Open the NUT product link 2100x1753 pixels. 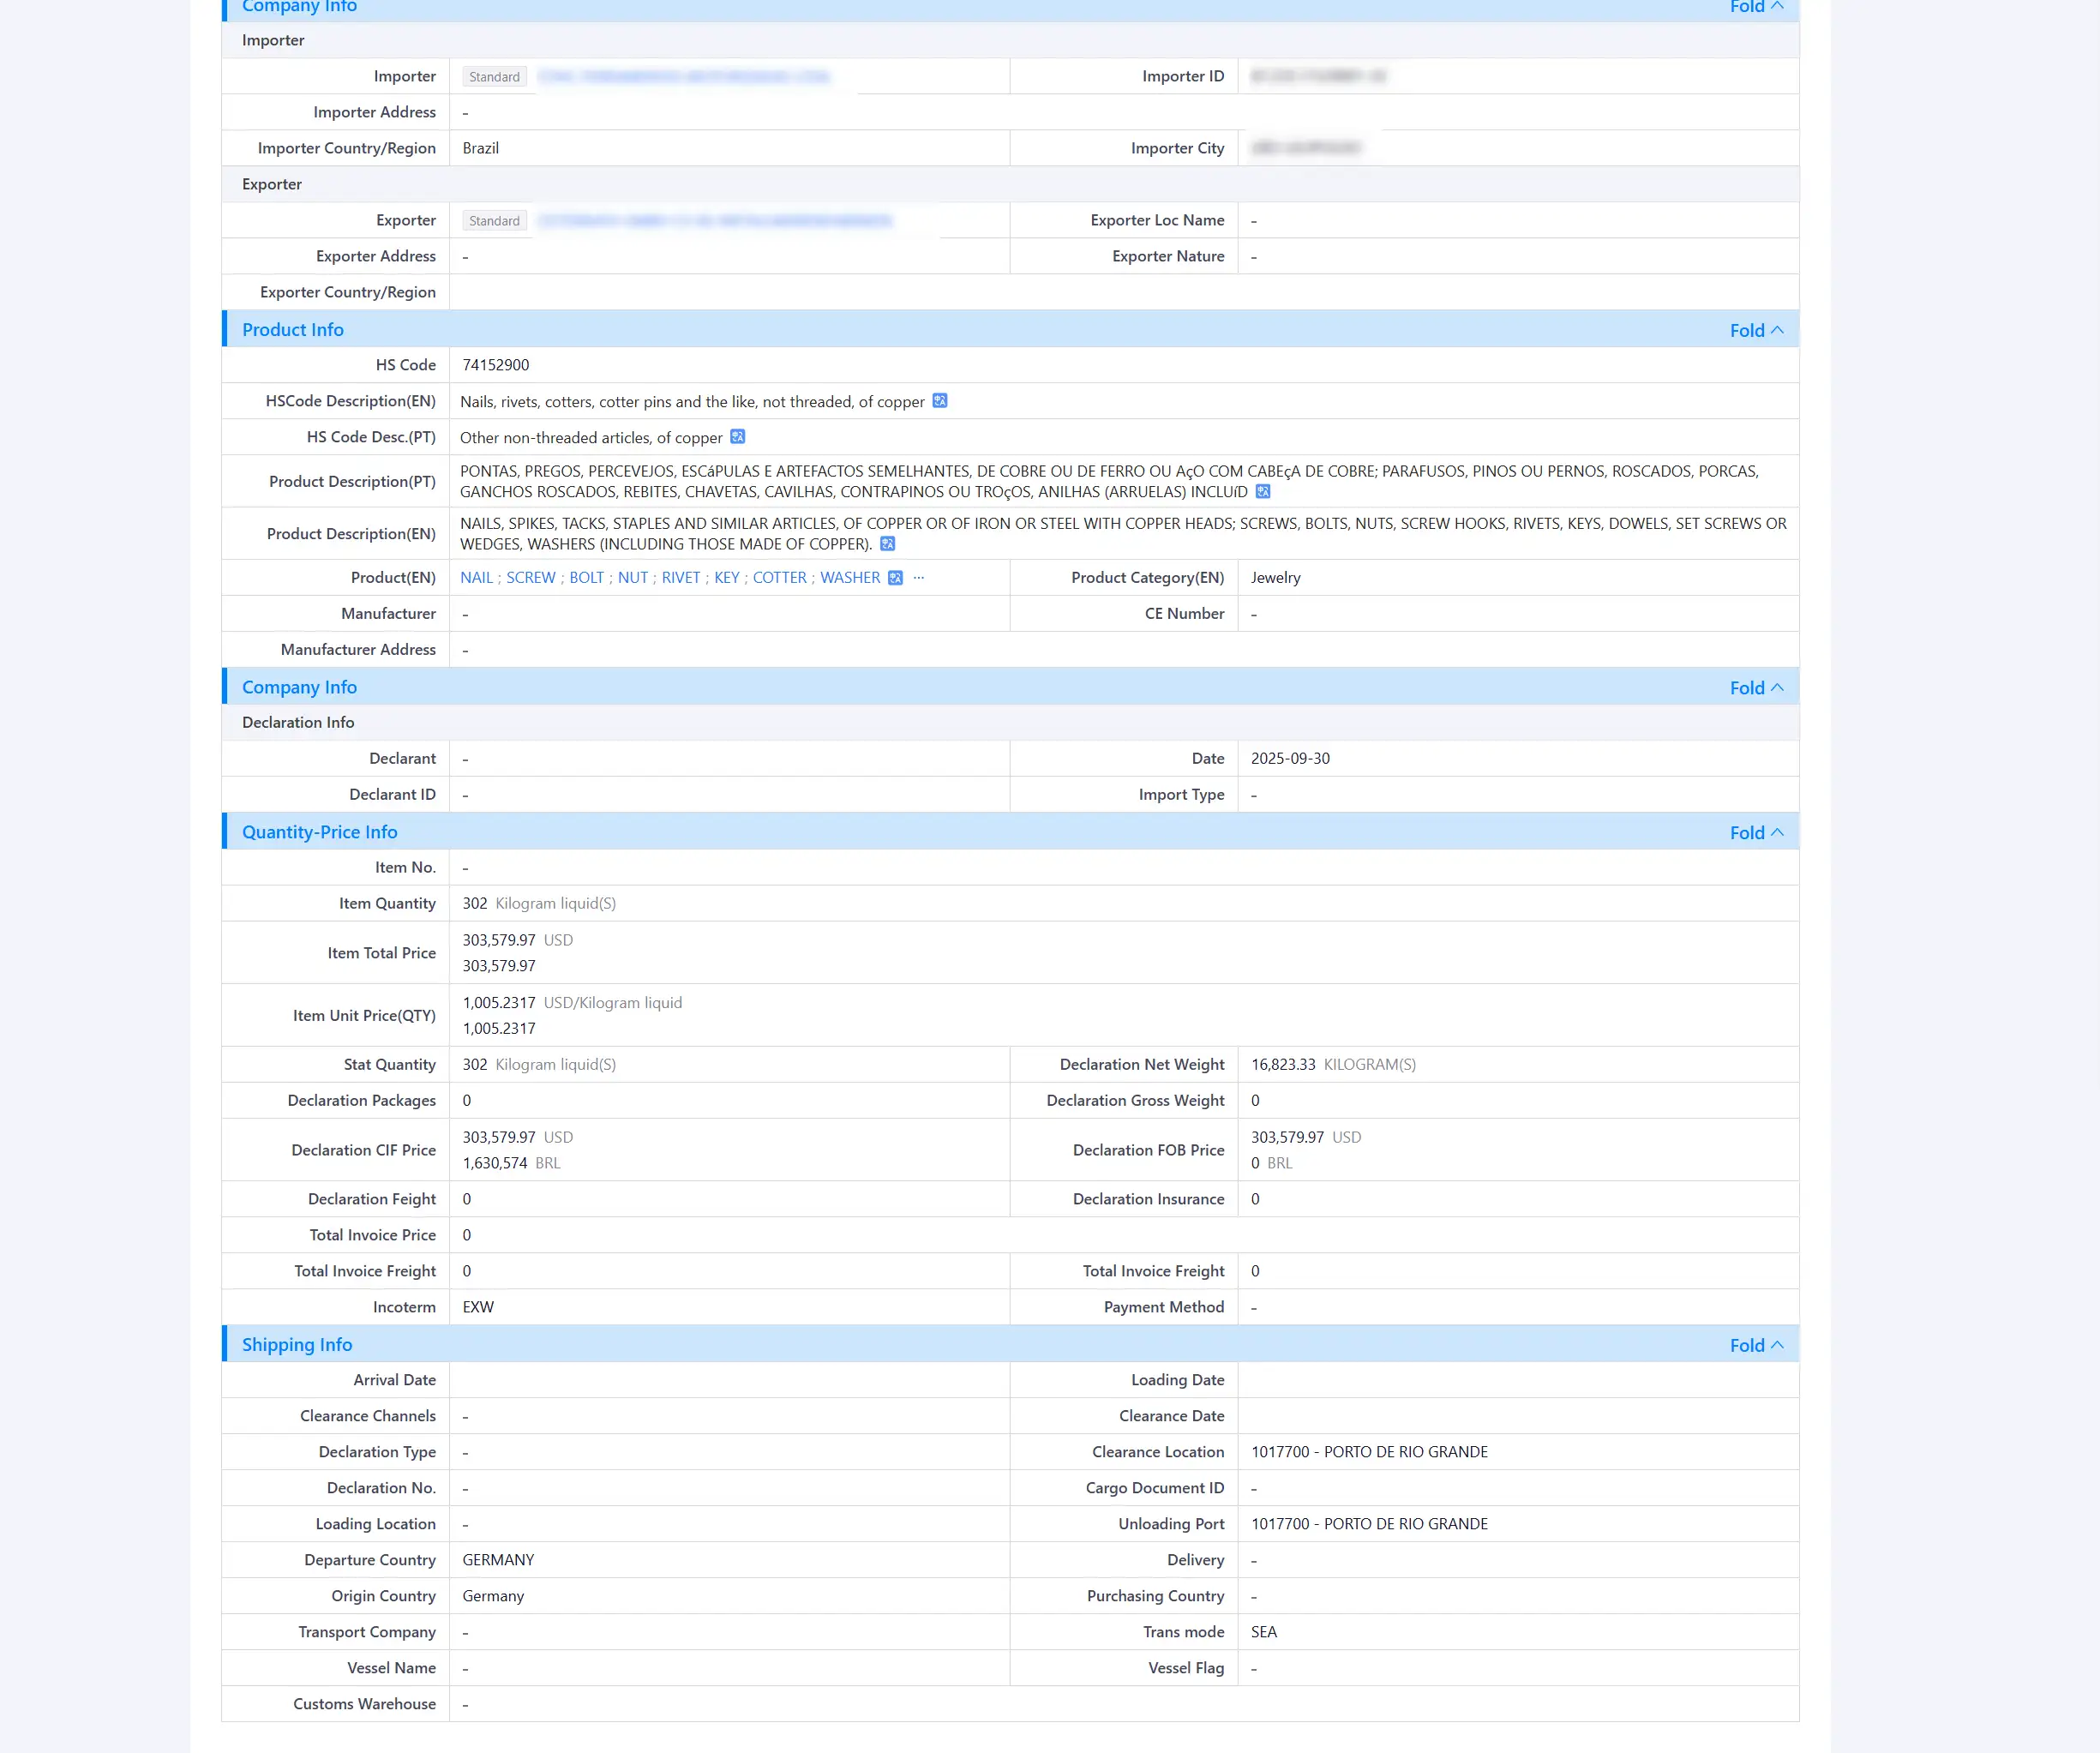[x=632, y=578]
